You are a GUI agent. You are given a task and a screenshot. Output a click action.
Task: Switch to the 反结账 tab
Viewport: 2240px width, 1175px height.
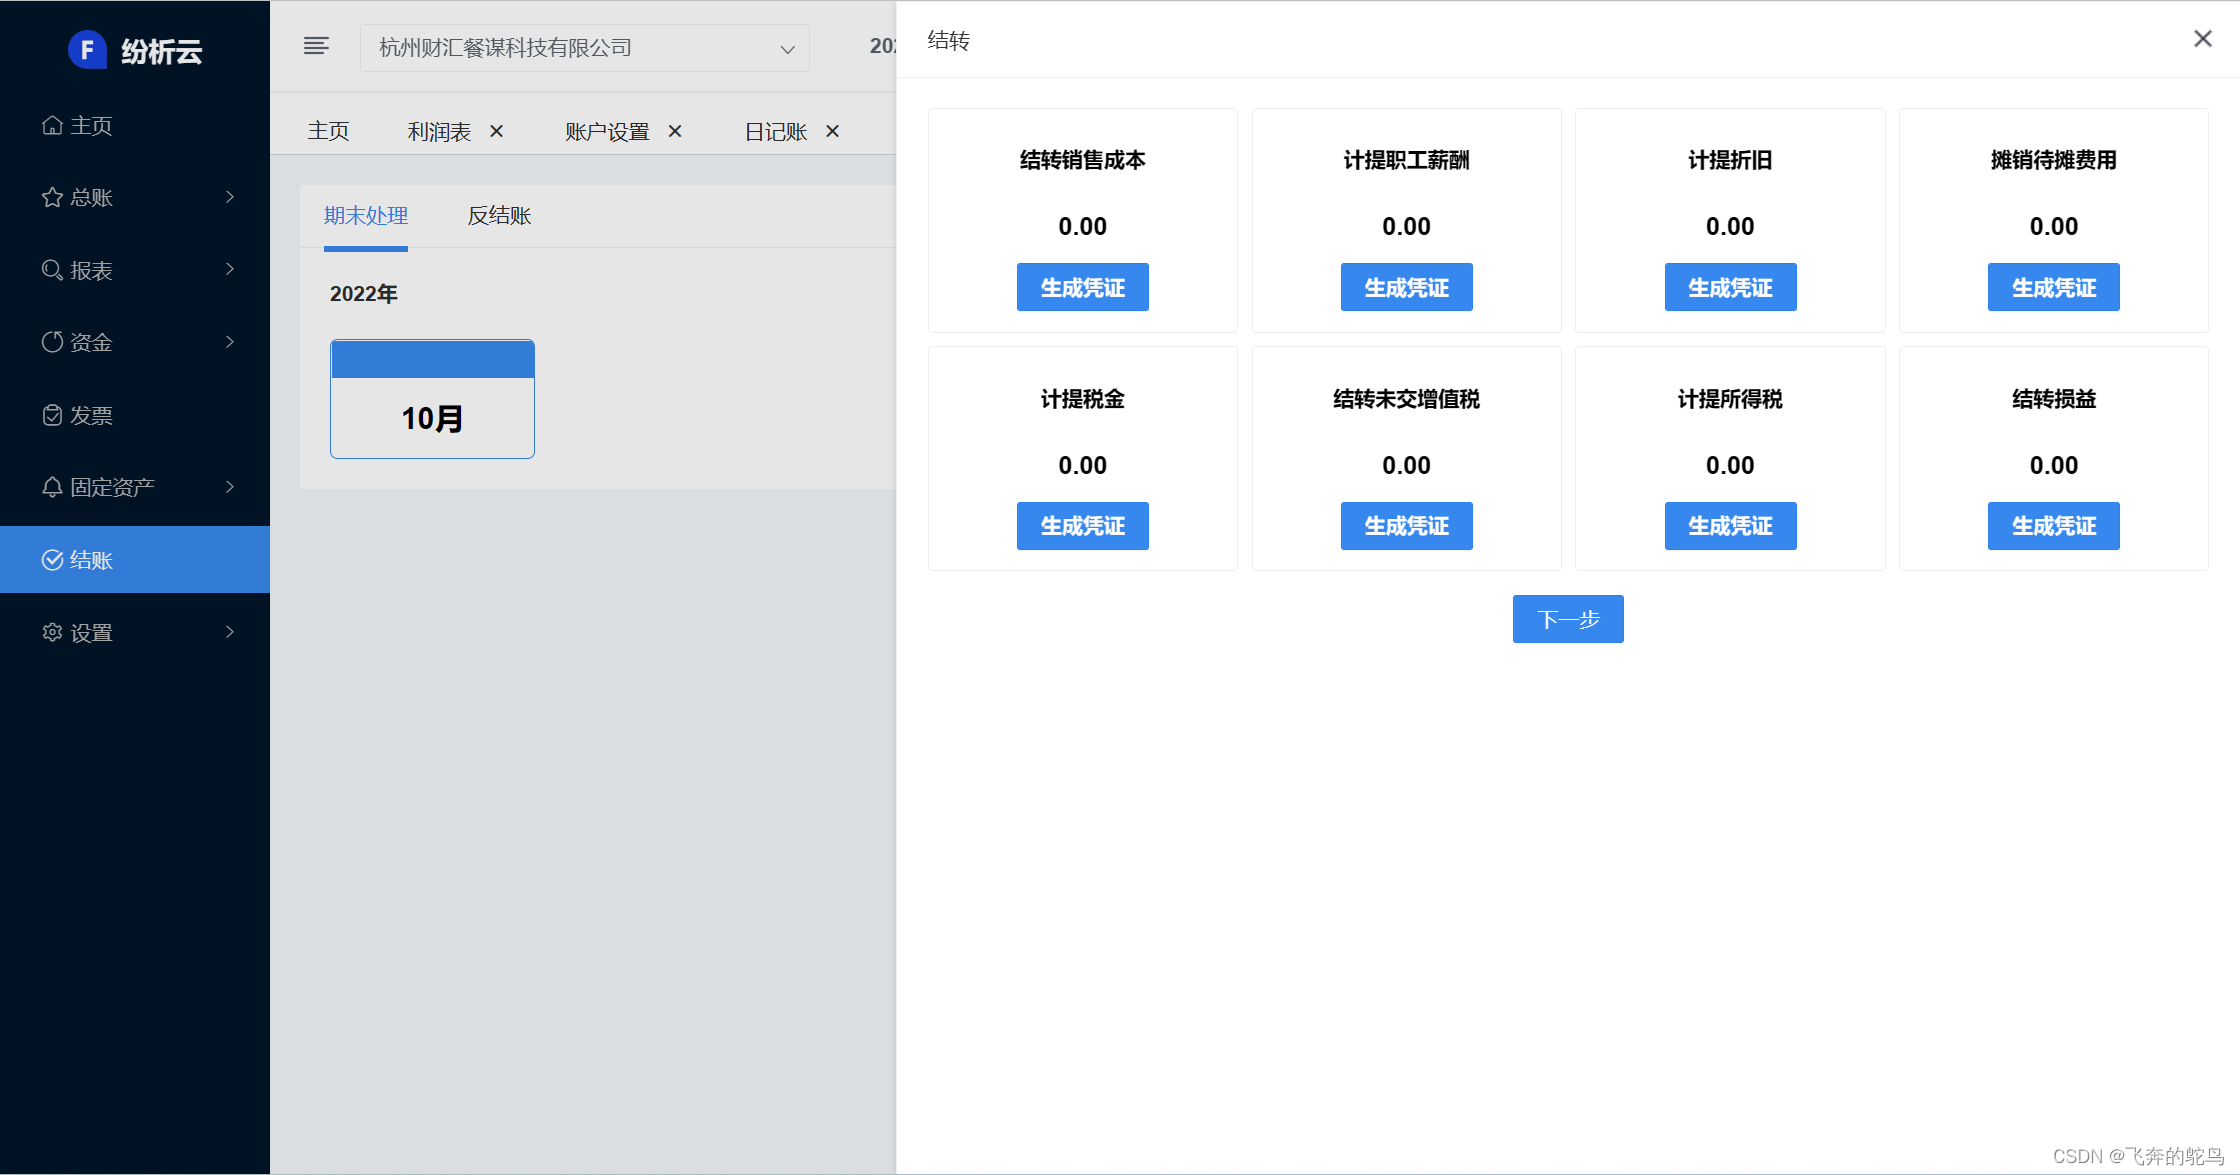point(499,215)
